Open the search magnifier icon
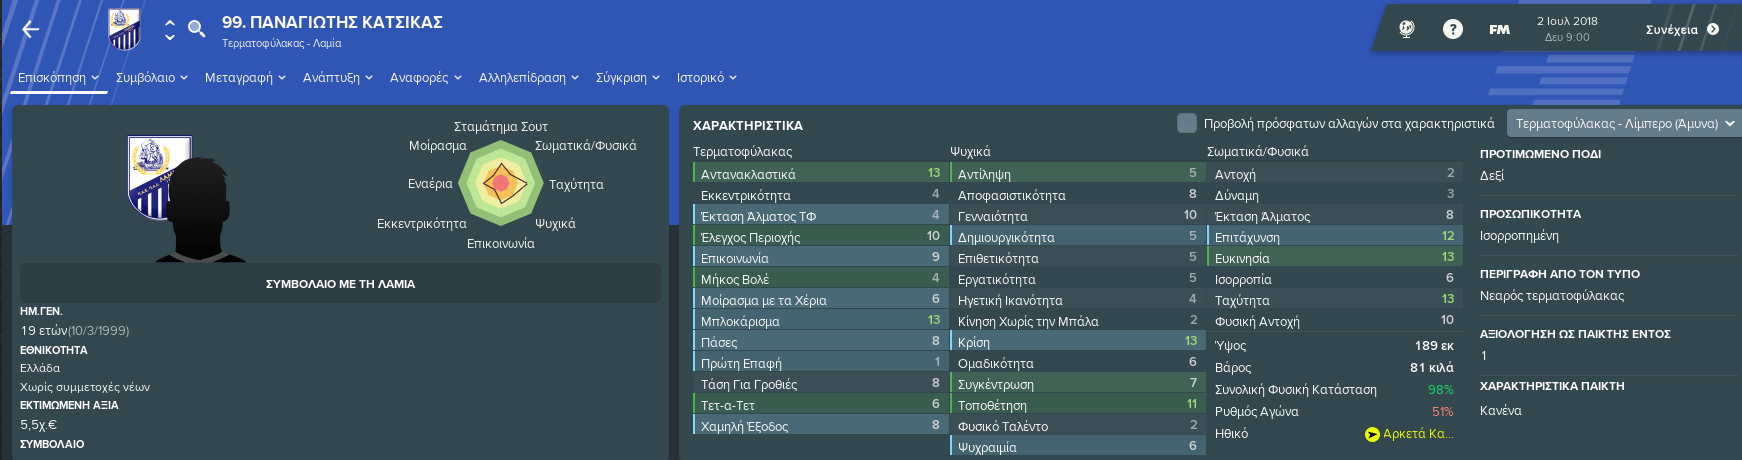The height and width of the screenshot is (460, 1742). click(x=197, y=29)
